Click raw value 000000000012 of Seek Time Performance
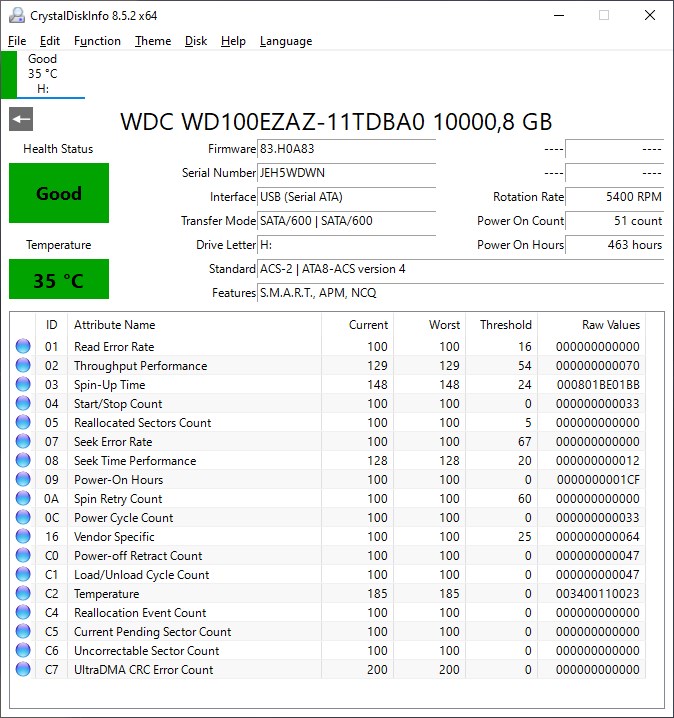Image resolution: width=674 pixels, height=718 pixels. point(598,461)
